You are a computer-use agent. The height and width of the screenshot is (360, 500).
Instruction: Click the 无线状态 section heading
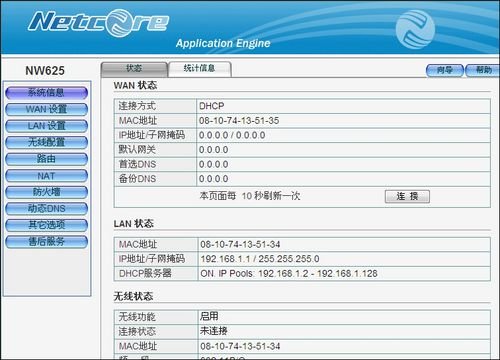pos(133,296)
